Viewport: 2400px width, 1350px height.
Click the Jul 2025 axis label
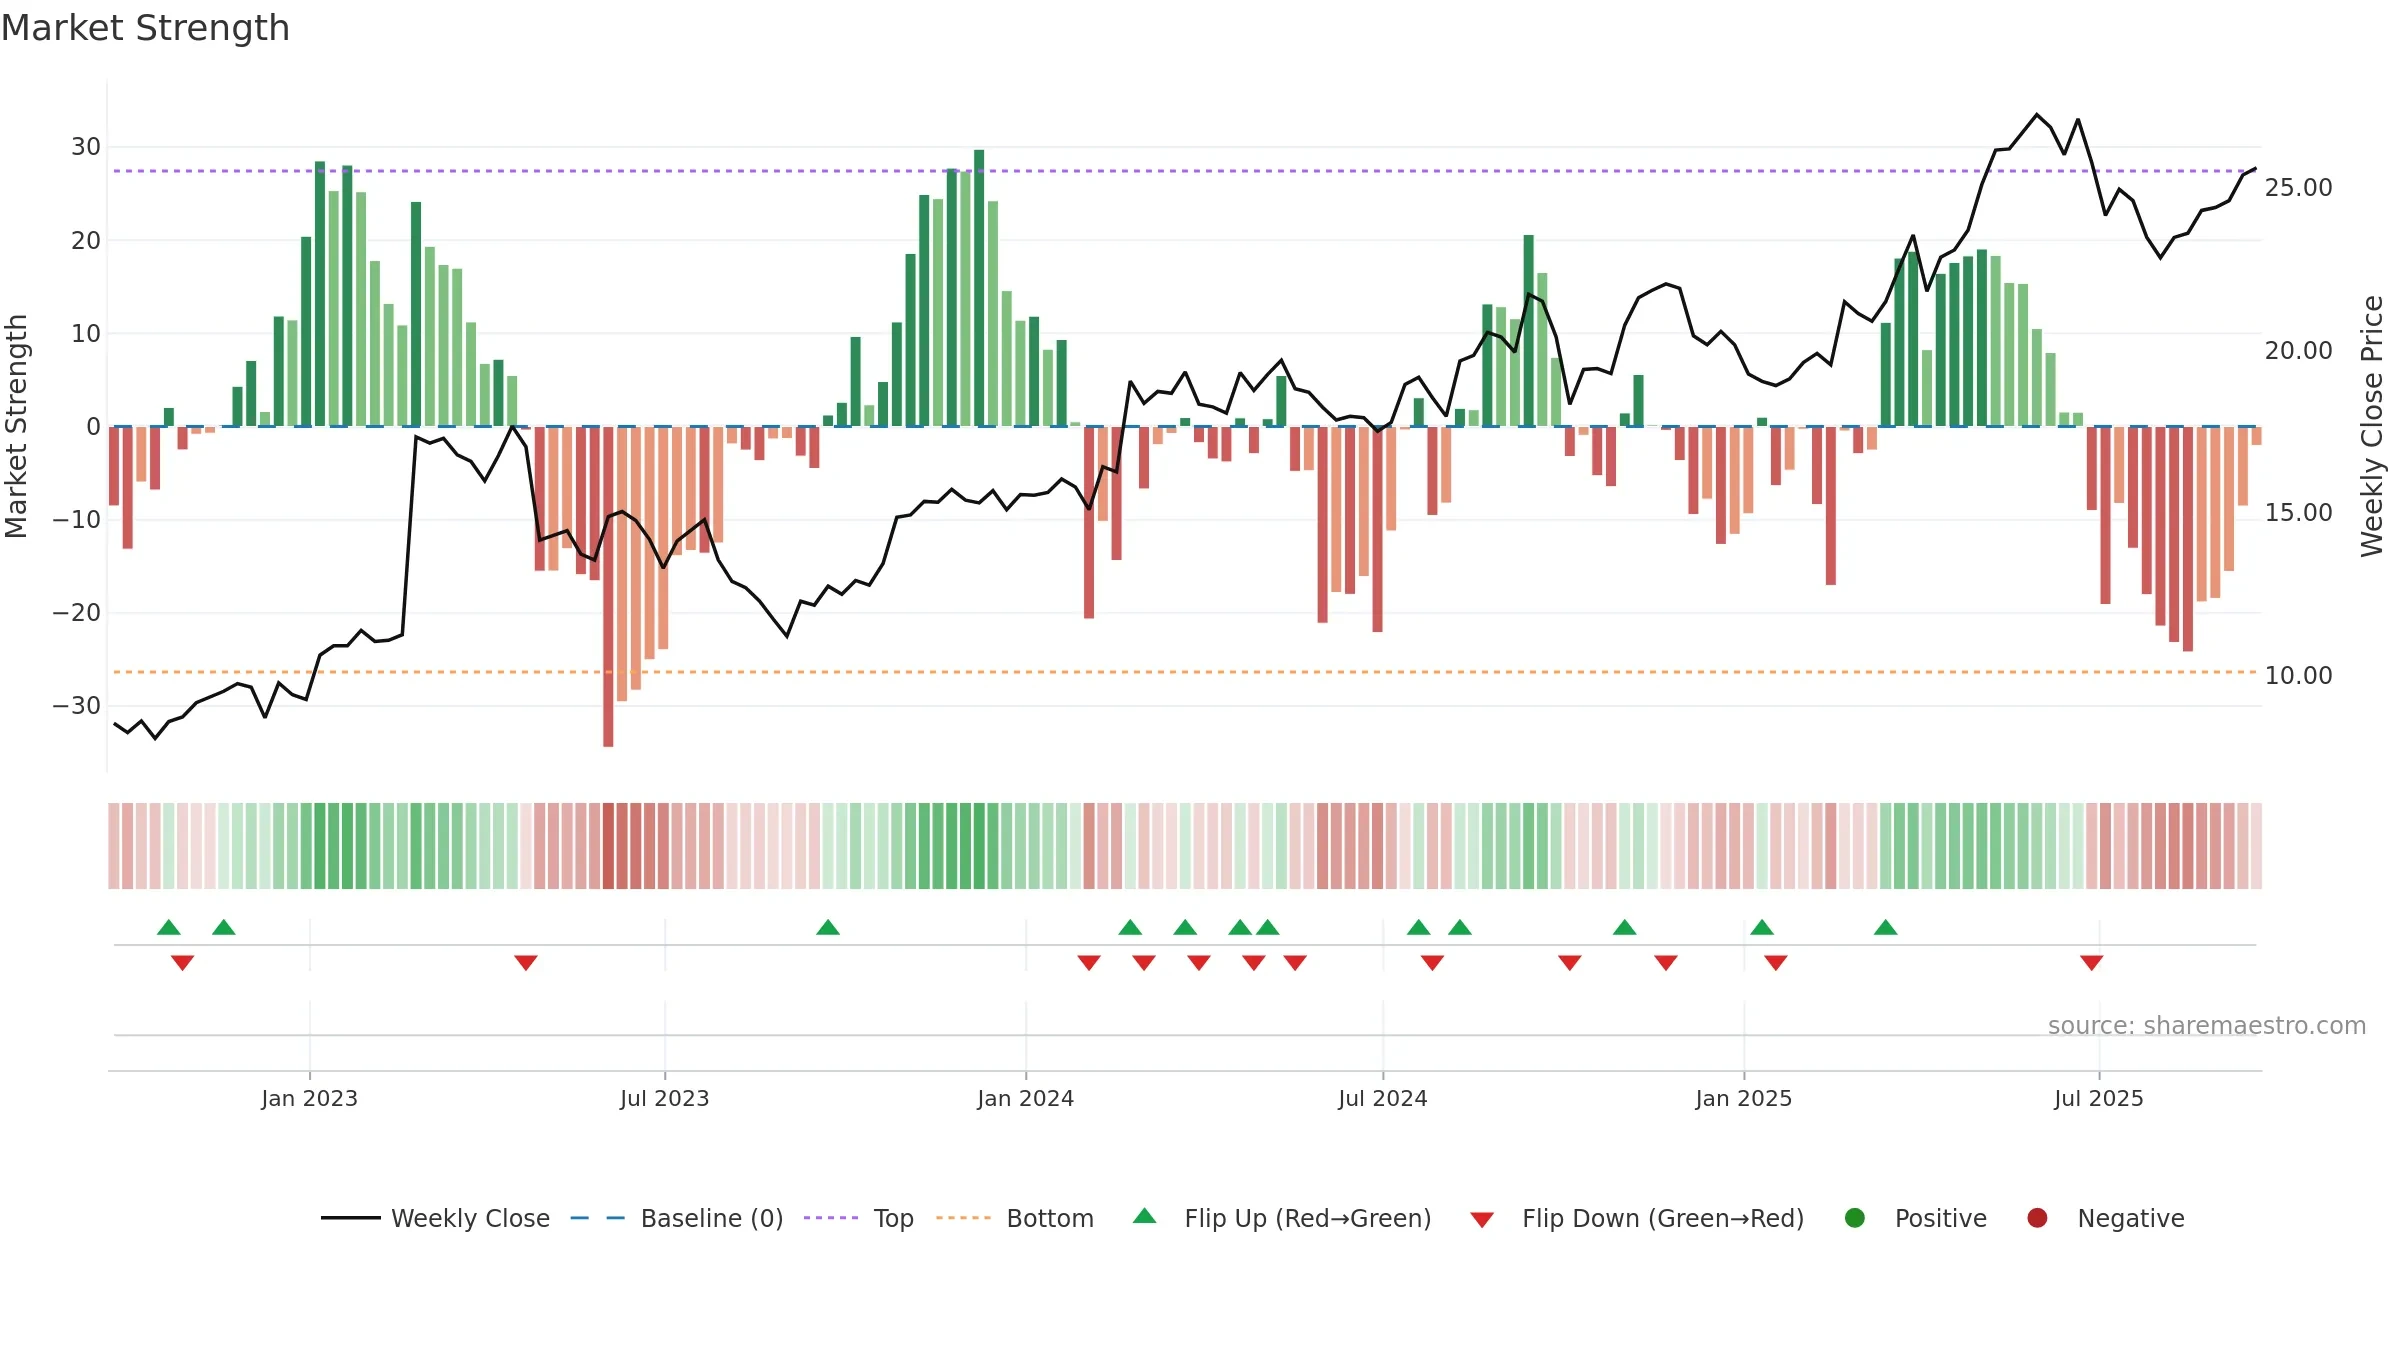point(2098,1098)
